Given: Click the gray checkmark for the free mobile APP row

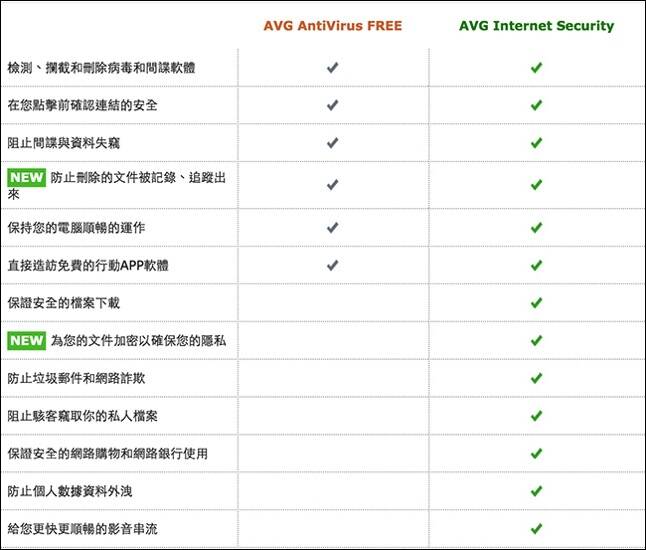Looking at the screenshot, I should click(x=332, y=265).
